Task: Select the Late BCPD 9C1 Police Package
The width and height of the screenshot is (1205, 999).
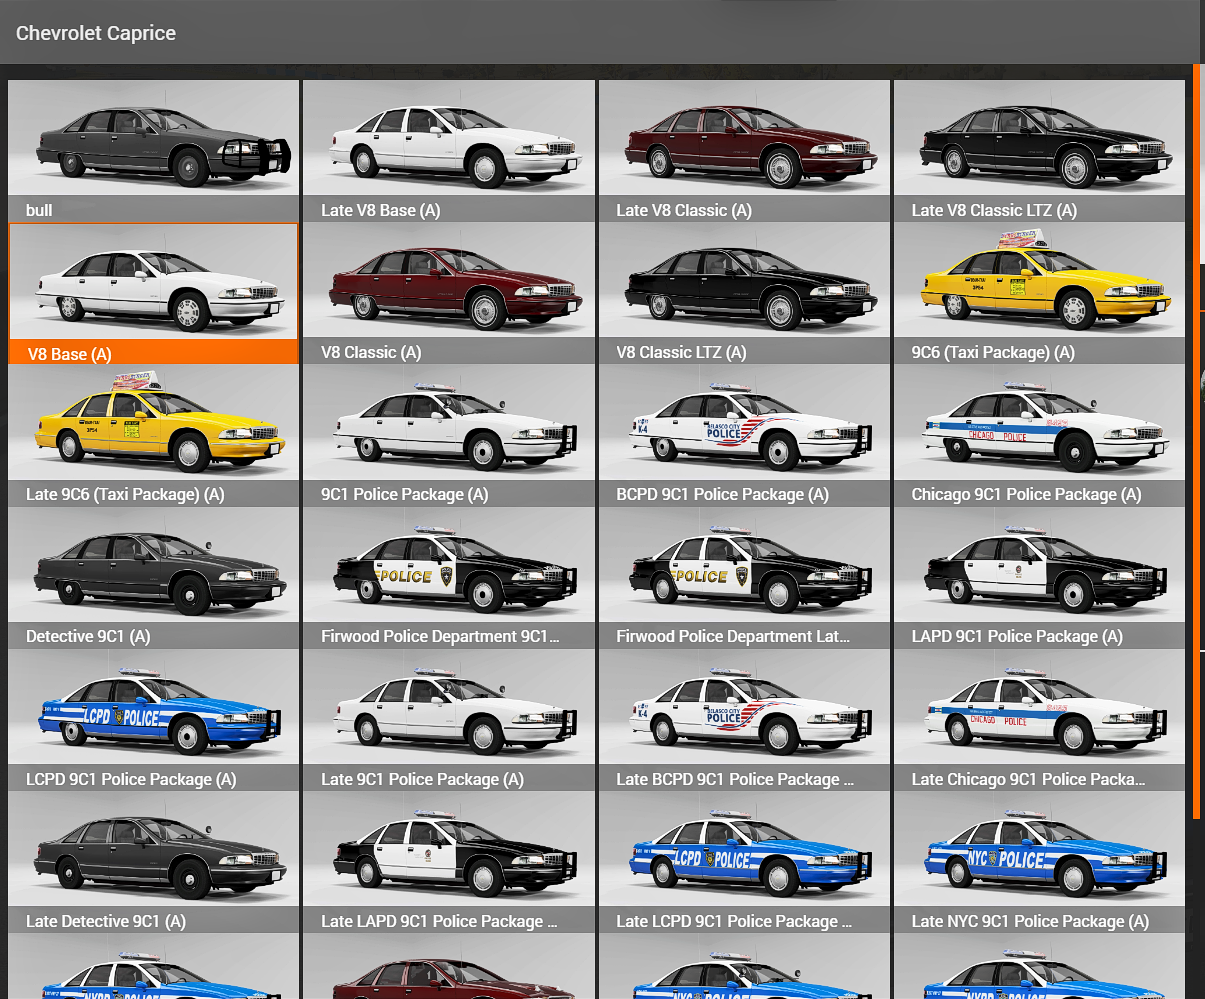Action: pos(744,721)
